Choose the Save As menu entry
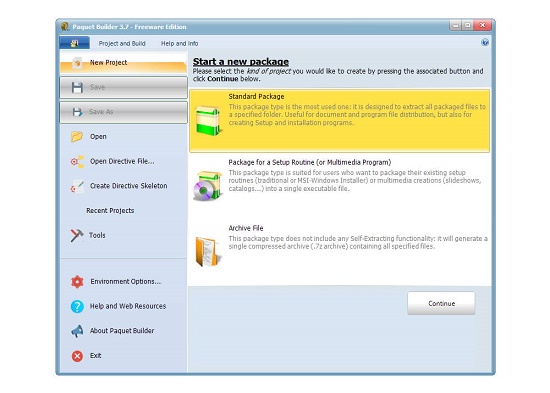Screen dimensions: 550x393 pos(123,112)
